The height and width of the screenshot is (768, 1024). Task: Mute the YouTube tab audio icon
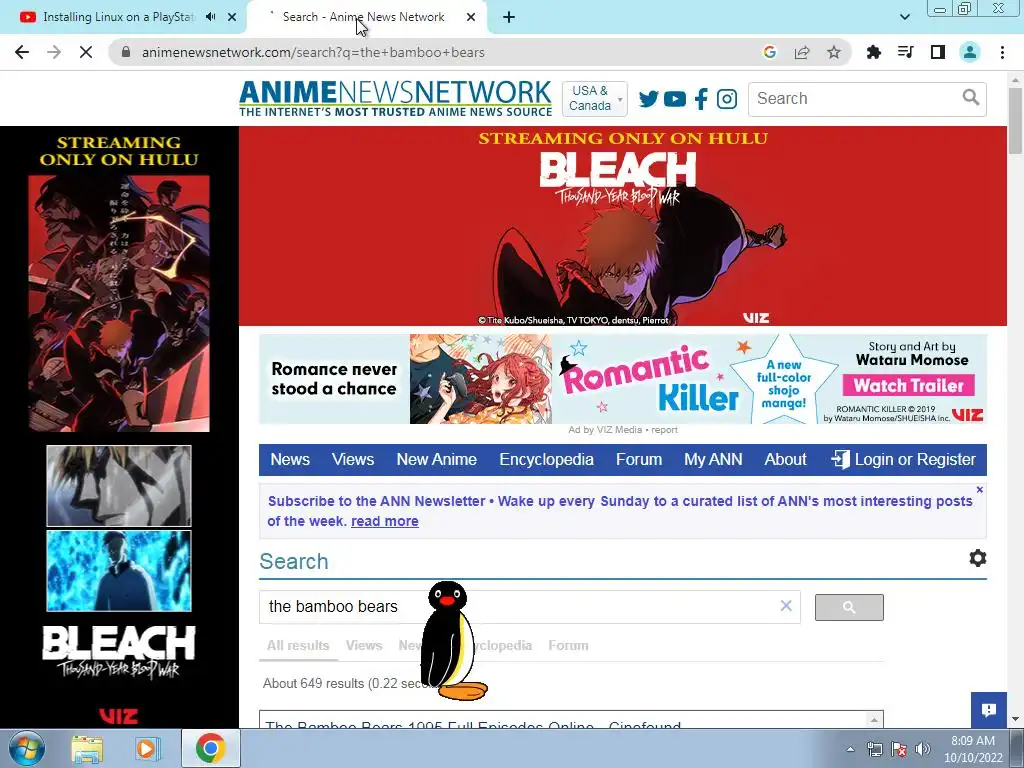[x=210, y=17]
